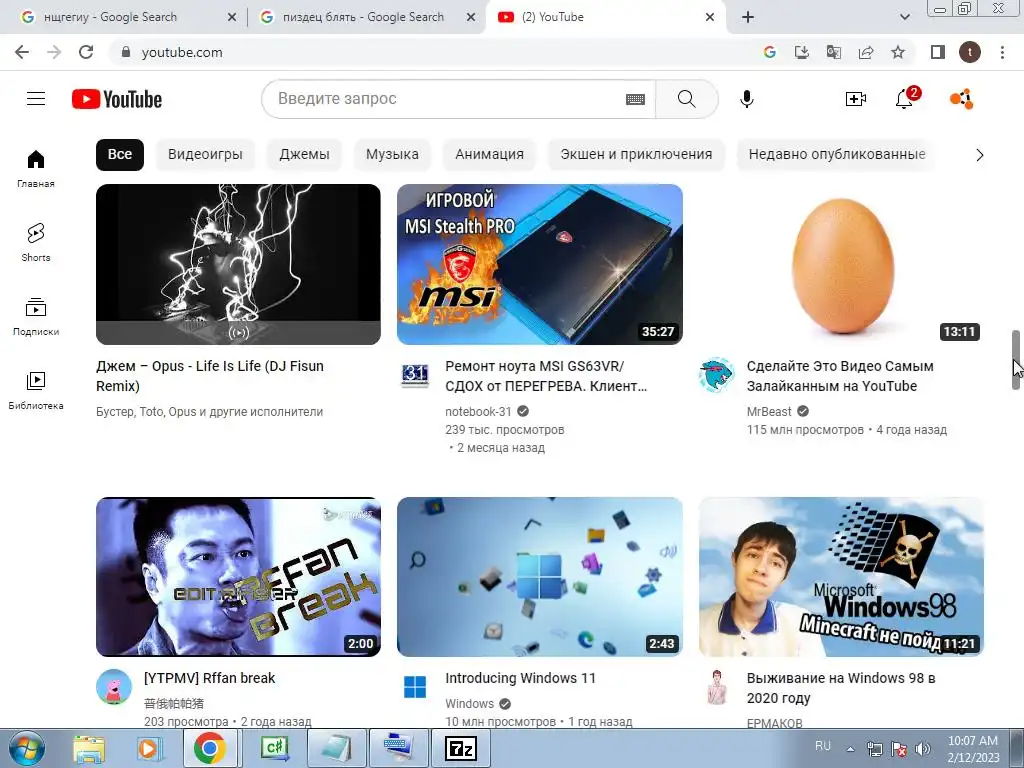Click the YouTube logo

[117, 99]
